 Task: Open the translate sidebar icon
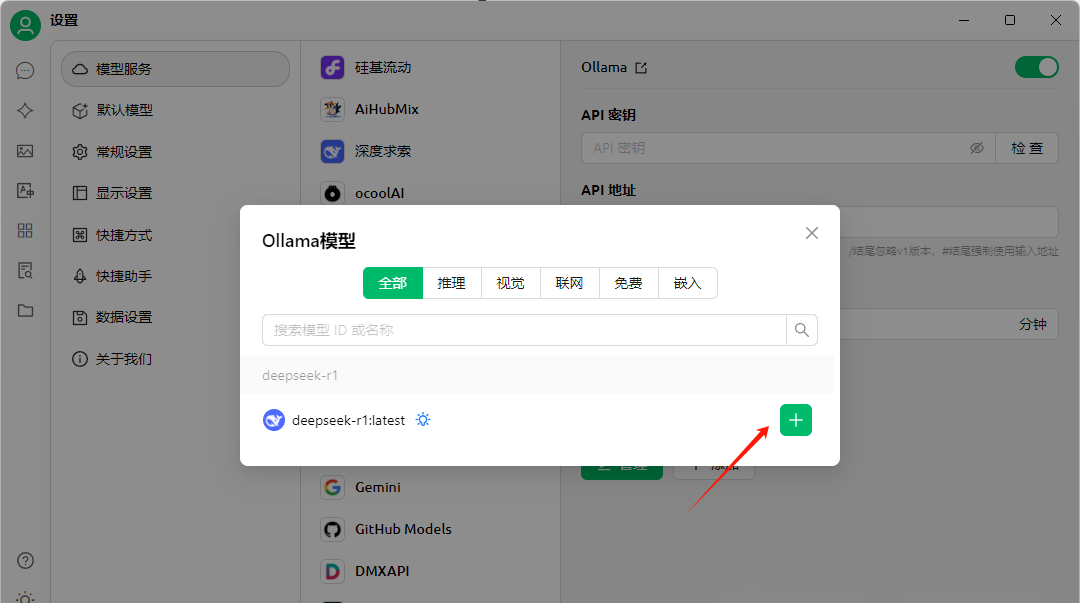coord(25,191)
